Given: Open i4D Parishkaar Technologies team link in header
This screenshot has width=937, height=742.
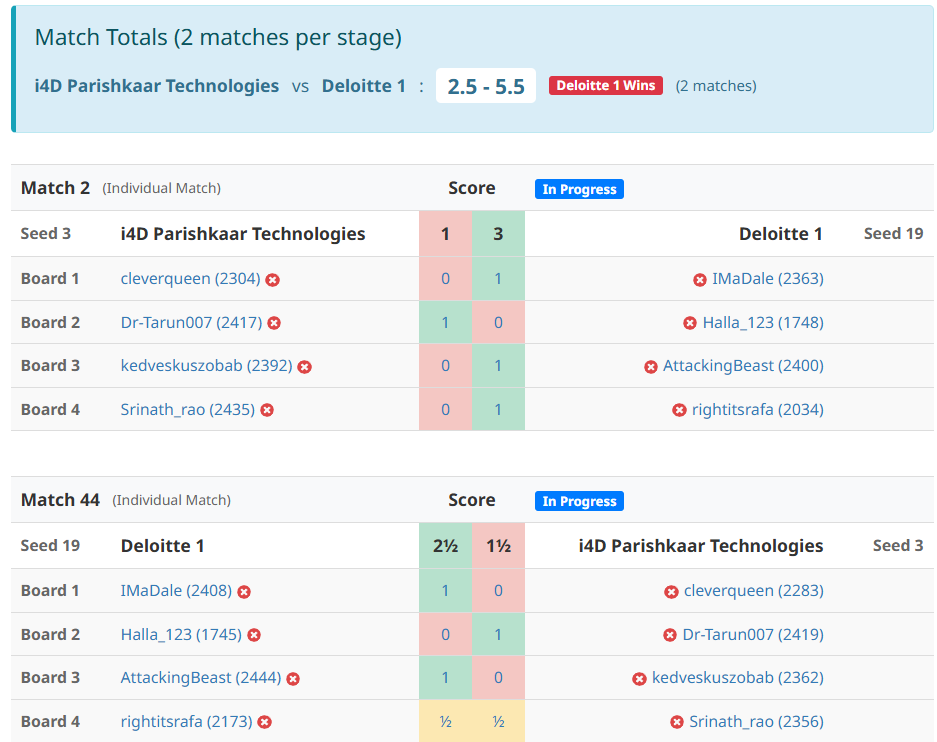Looking at the screenshot, I should [x=157, y=86].
